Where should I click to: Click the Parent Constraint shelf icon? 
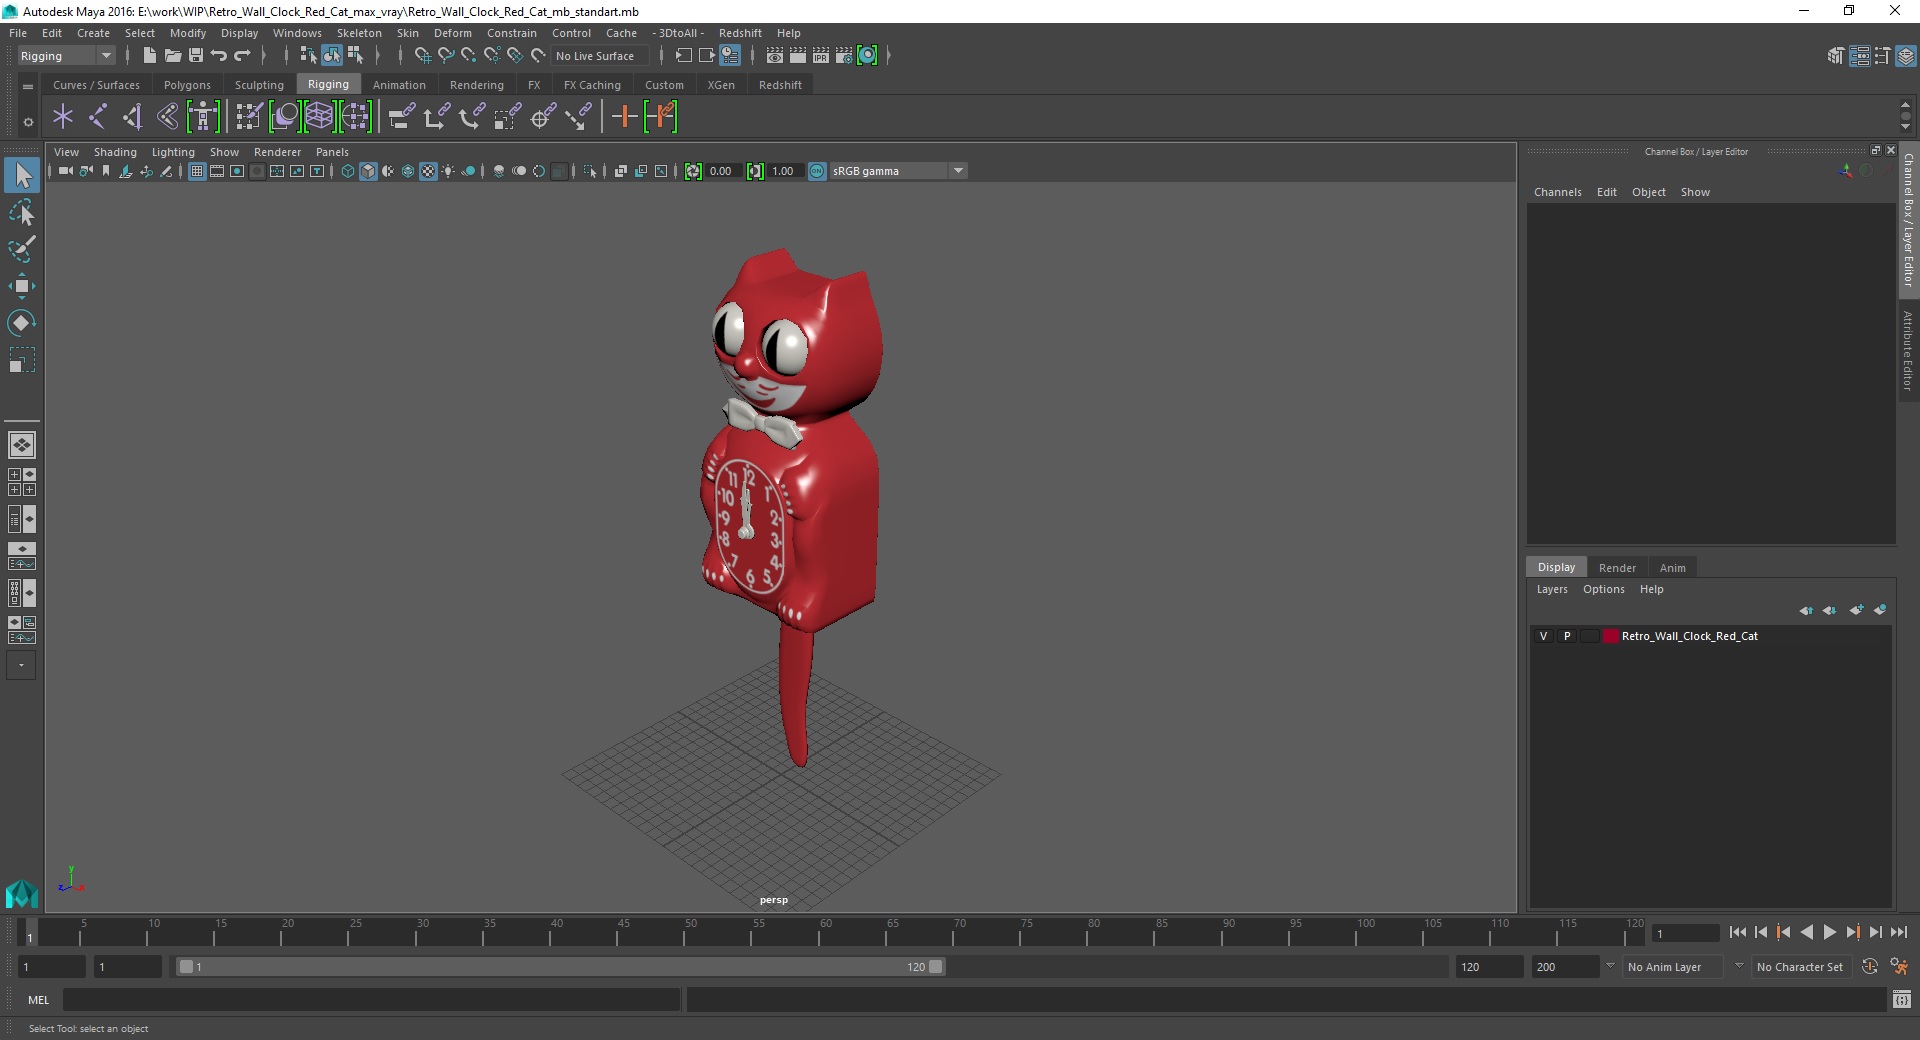pyautogui.click(x=401, y=117)
